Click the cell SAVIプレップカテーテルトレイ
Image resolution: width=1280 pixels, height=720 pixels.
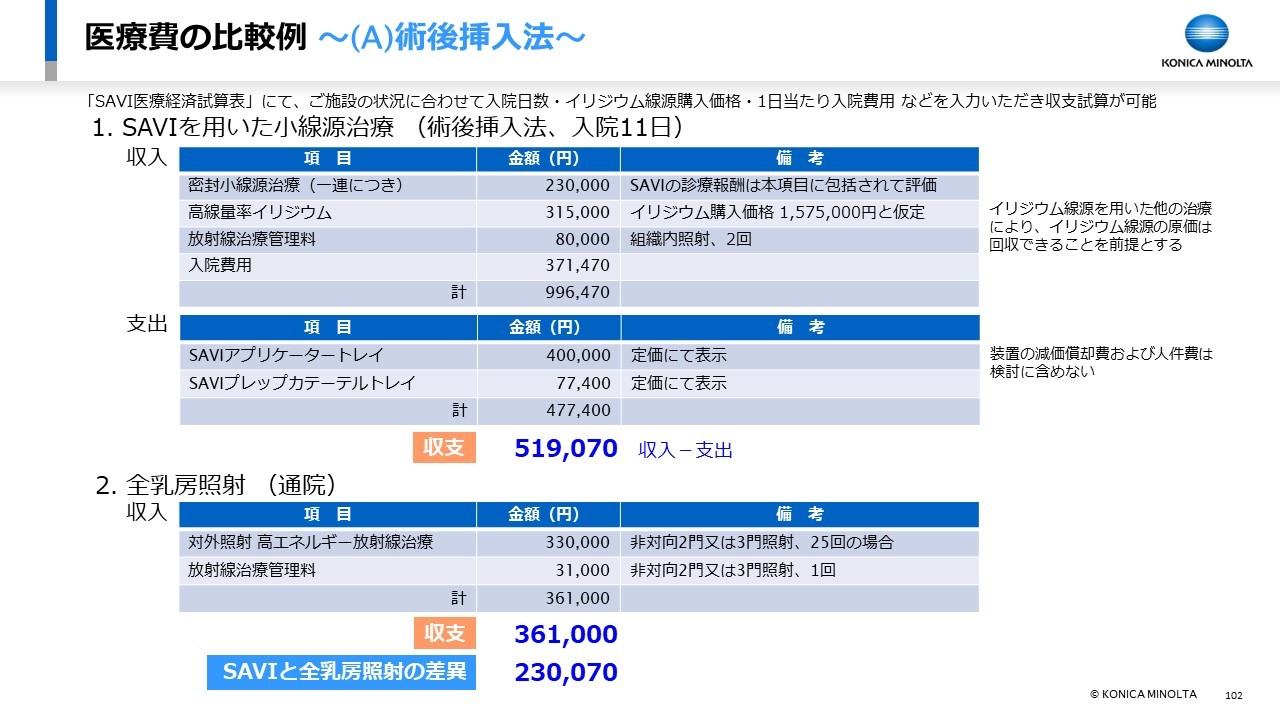(x=328, y=384)
